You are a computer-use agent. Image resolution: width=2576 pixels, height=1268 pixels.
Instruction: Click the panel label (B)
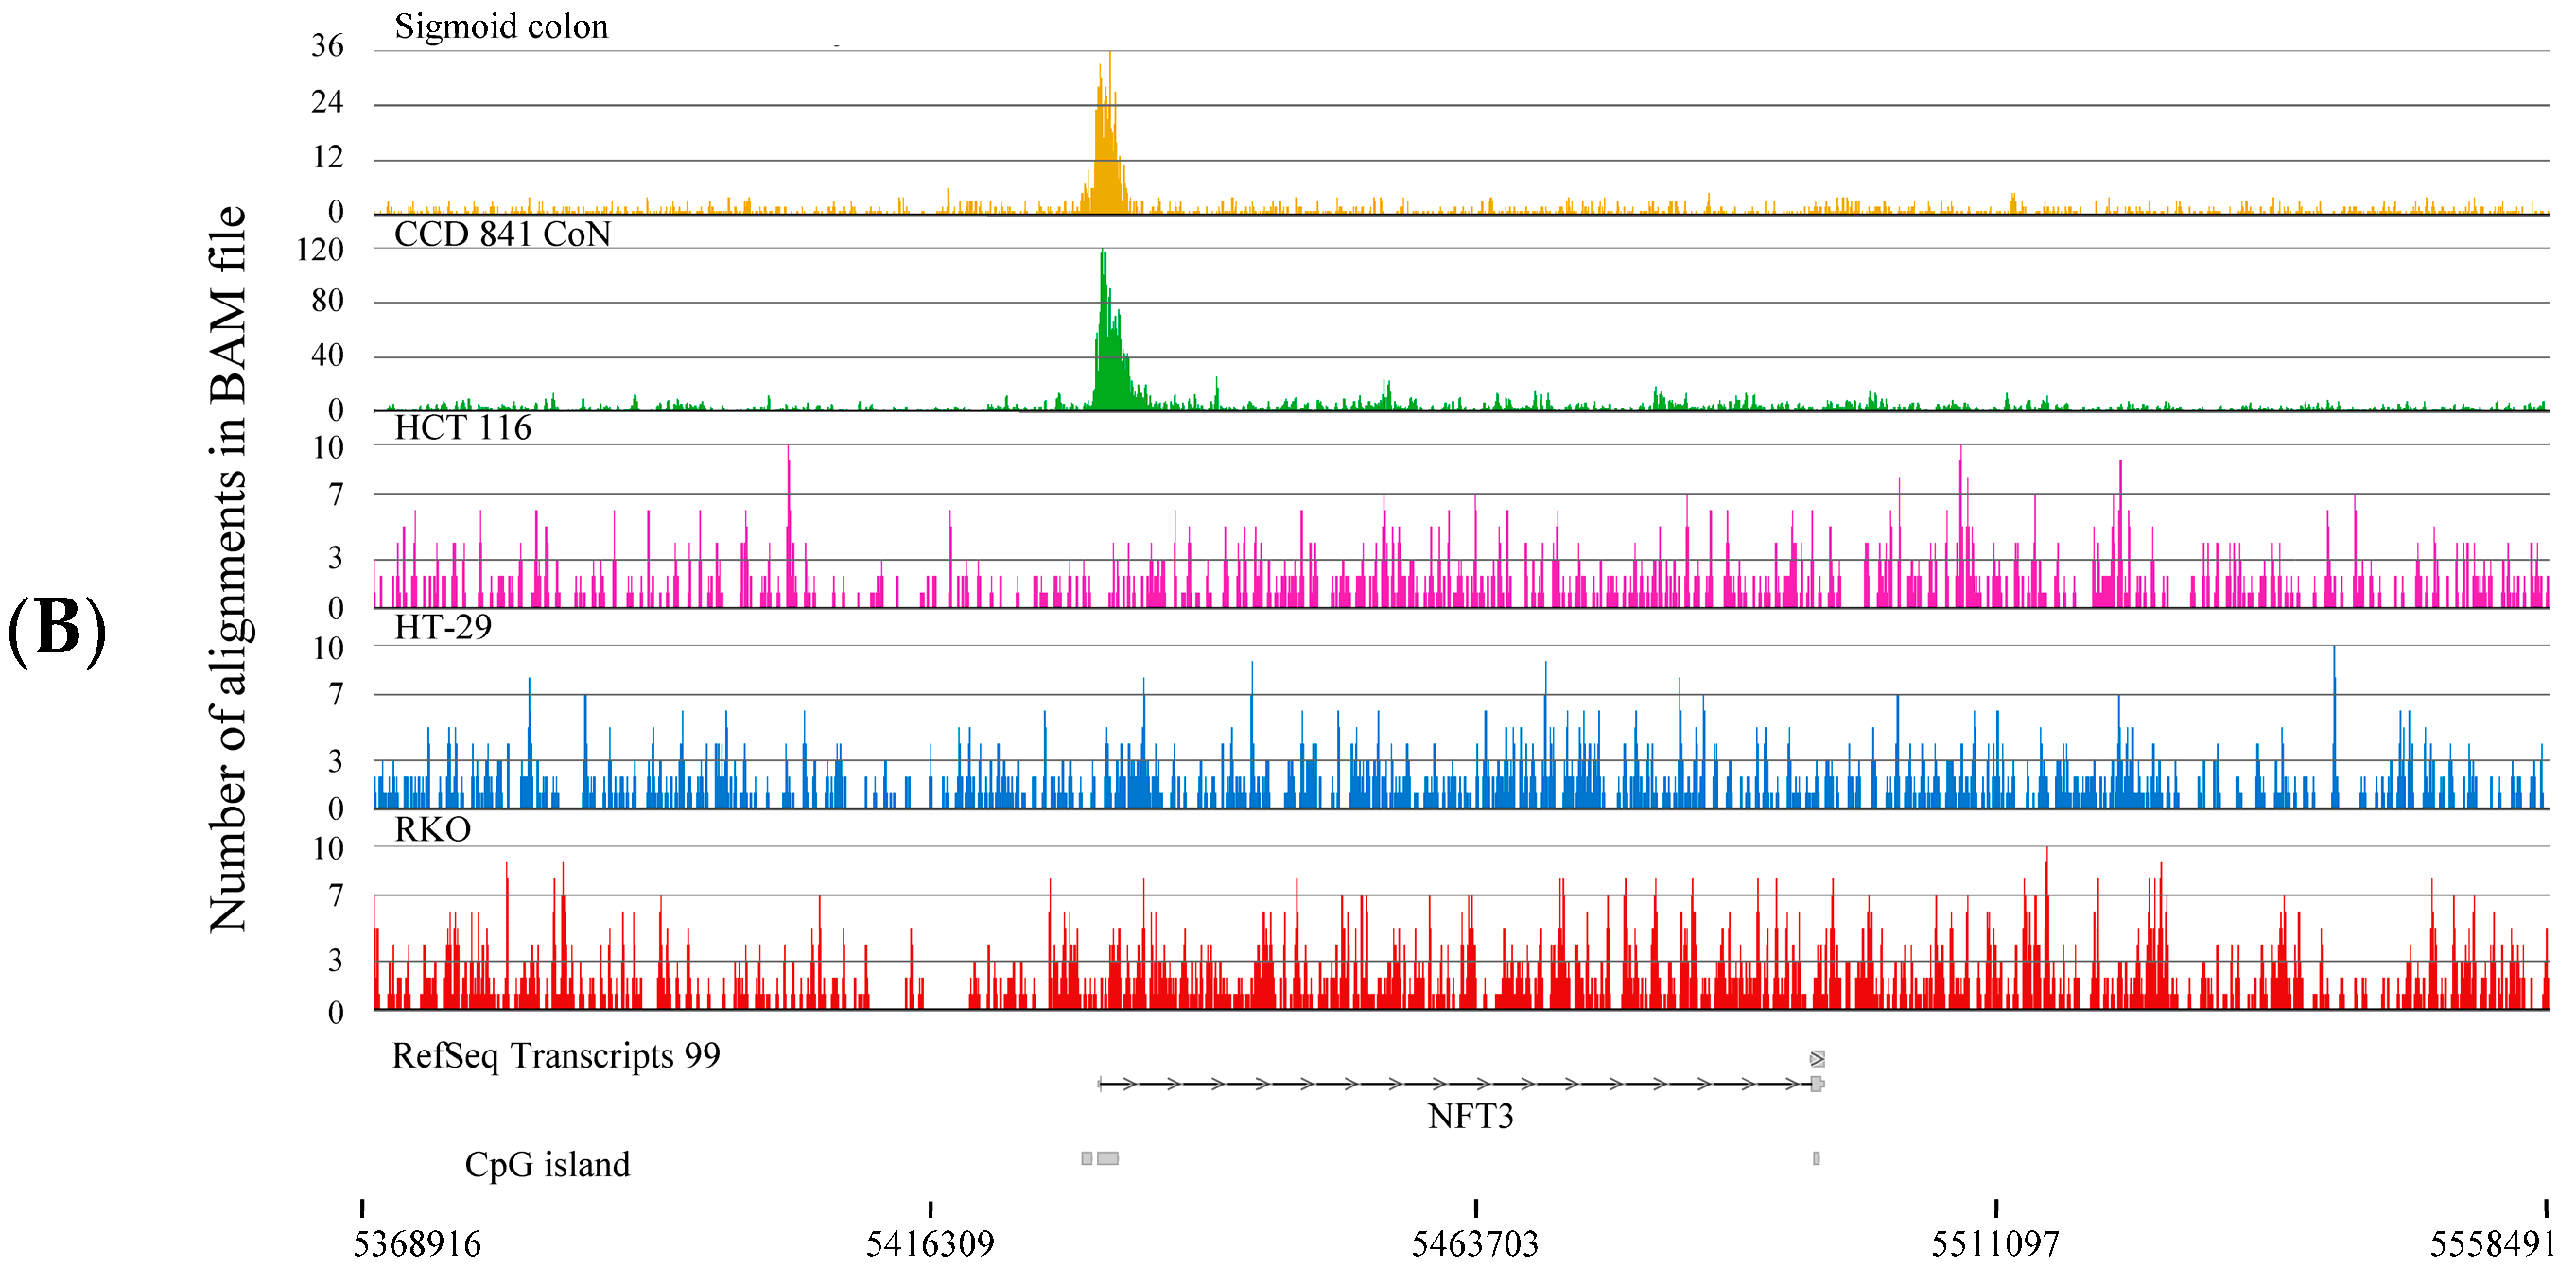[x=57, y=630]
